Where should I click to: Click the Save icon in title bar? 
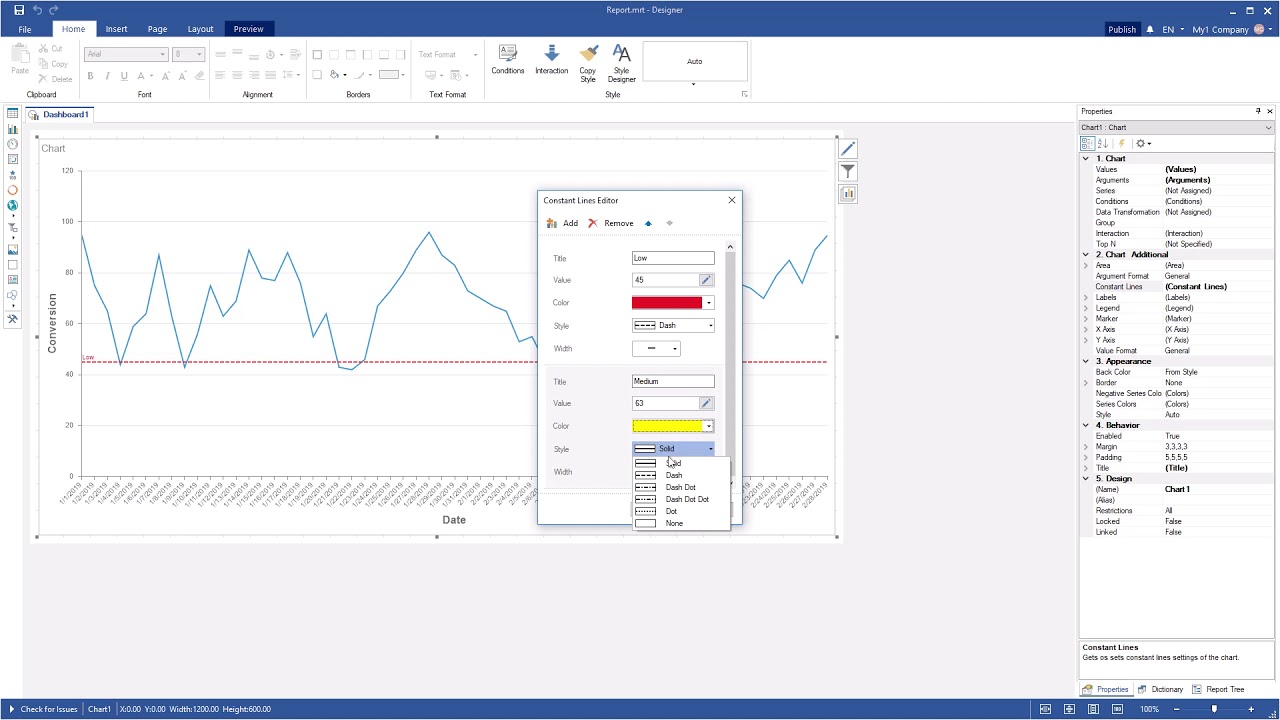coord(19,10)
